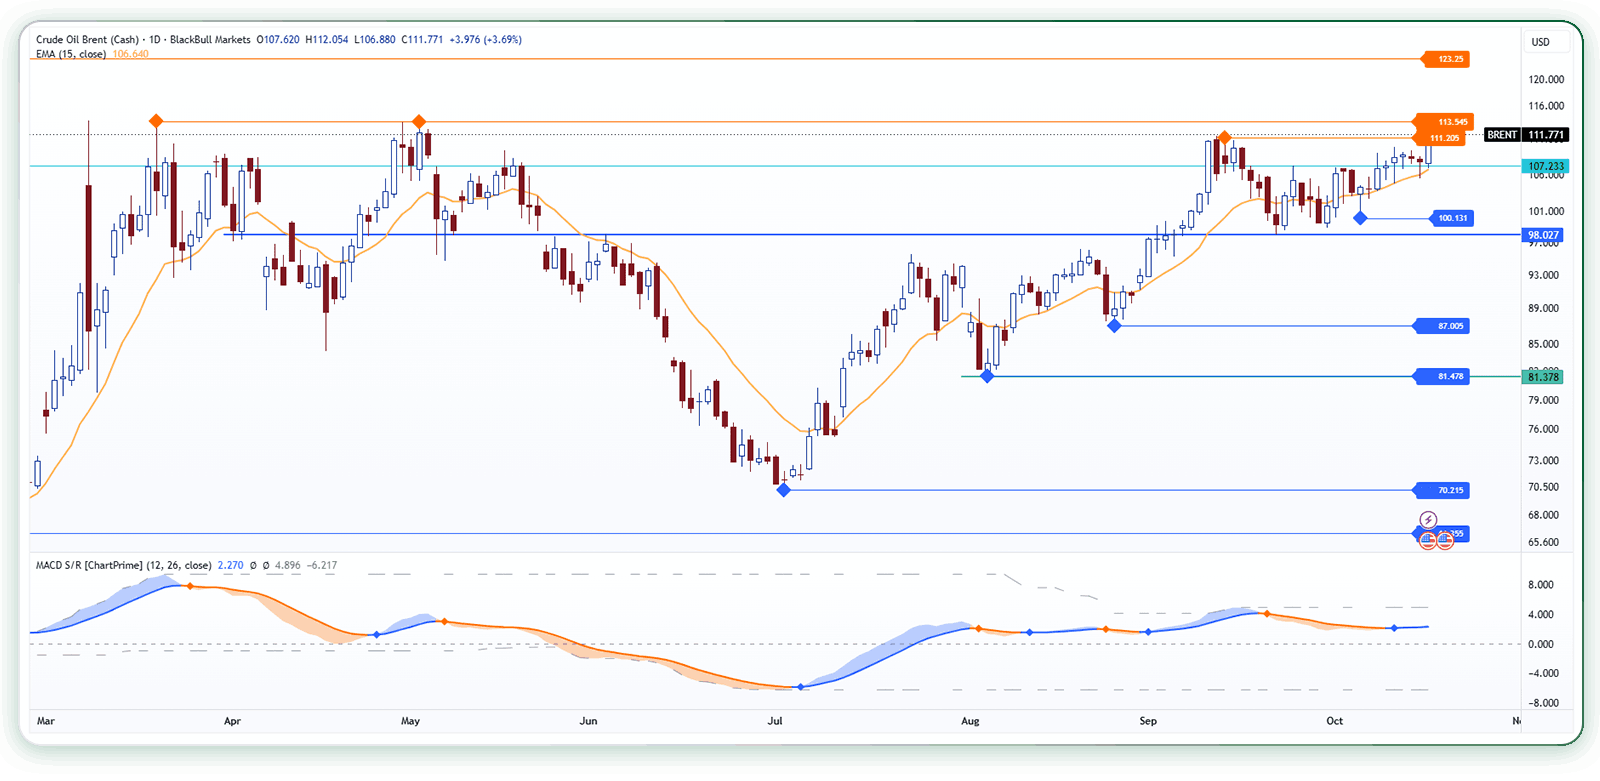
Task: Click the orange diamond pivot at the March high
Action: tap(155, 122)
